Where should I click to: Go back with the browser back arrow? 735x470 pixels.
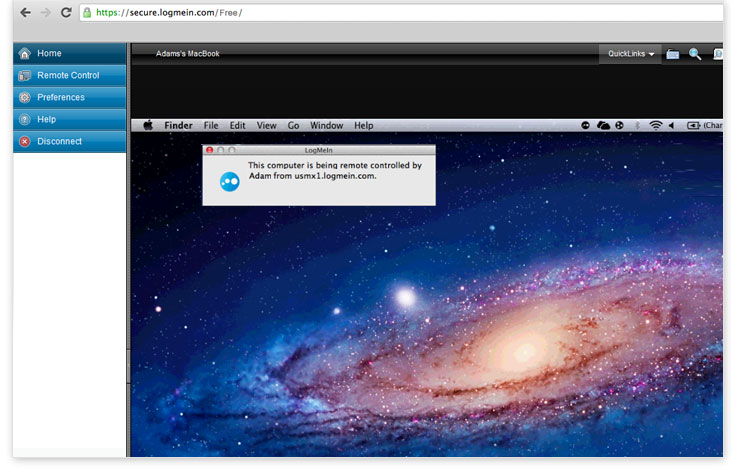click(x=25, y=13)
